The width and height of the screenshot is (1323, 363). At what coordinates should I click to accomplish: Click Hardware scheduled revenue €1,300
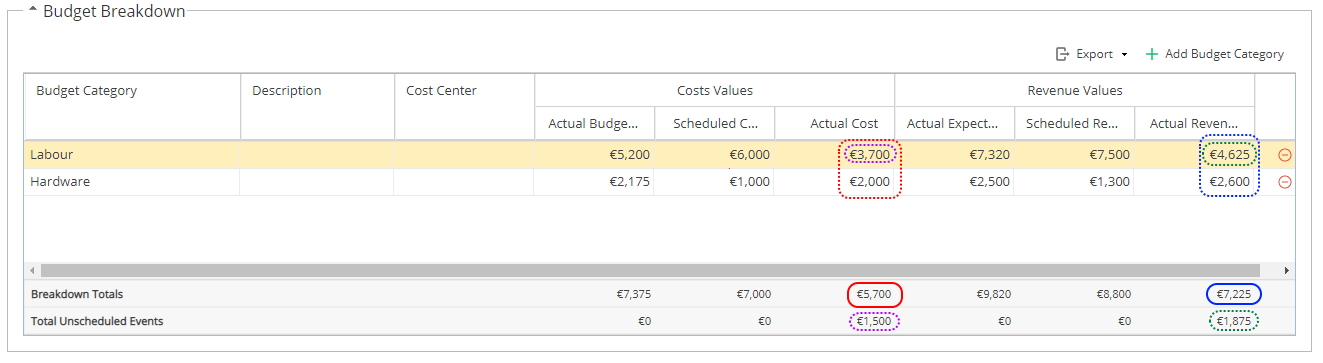pos(1109,182)
